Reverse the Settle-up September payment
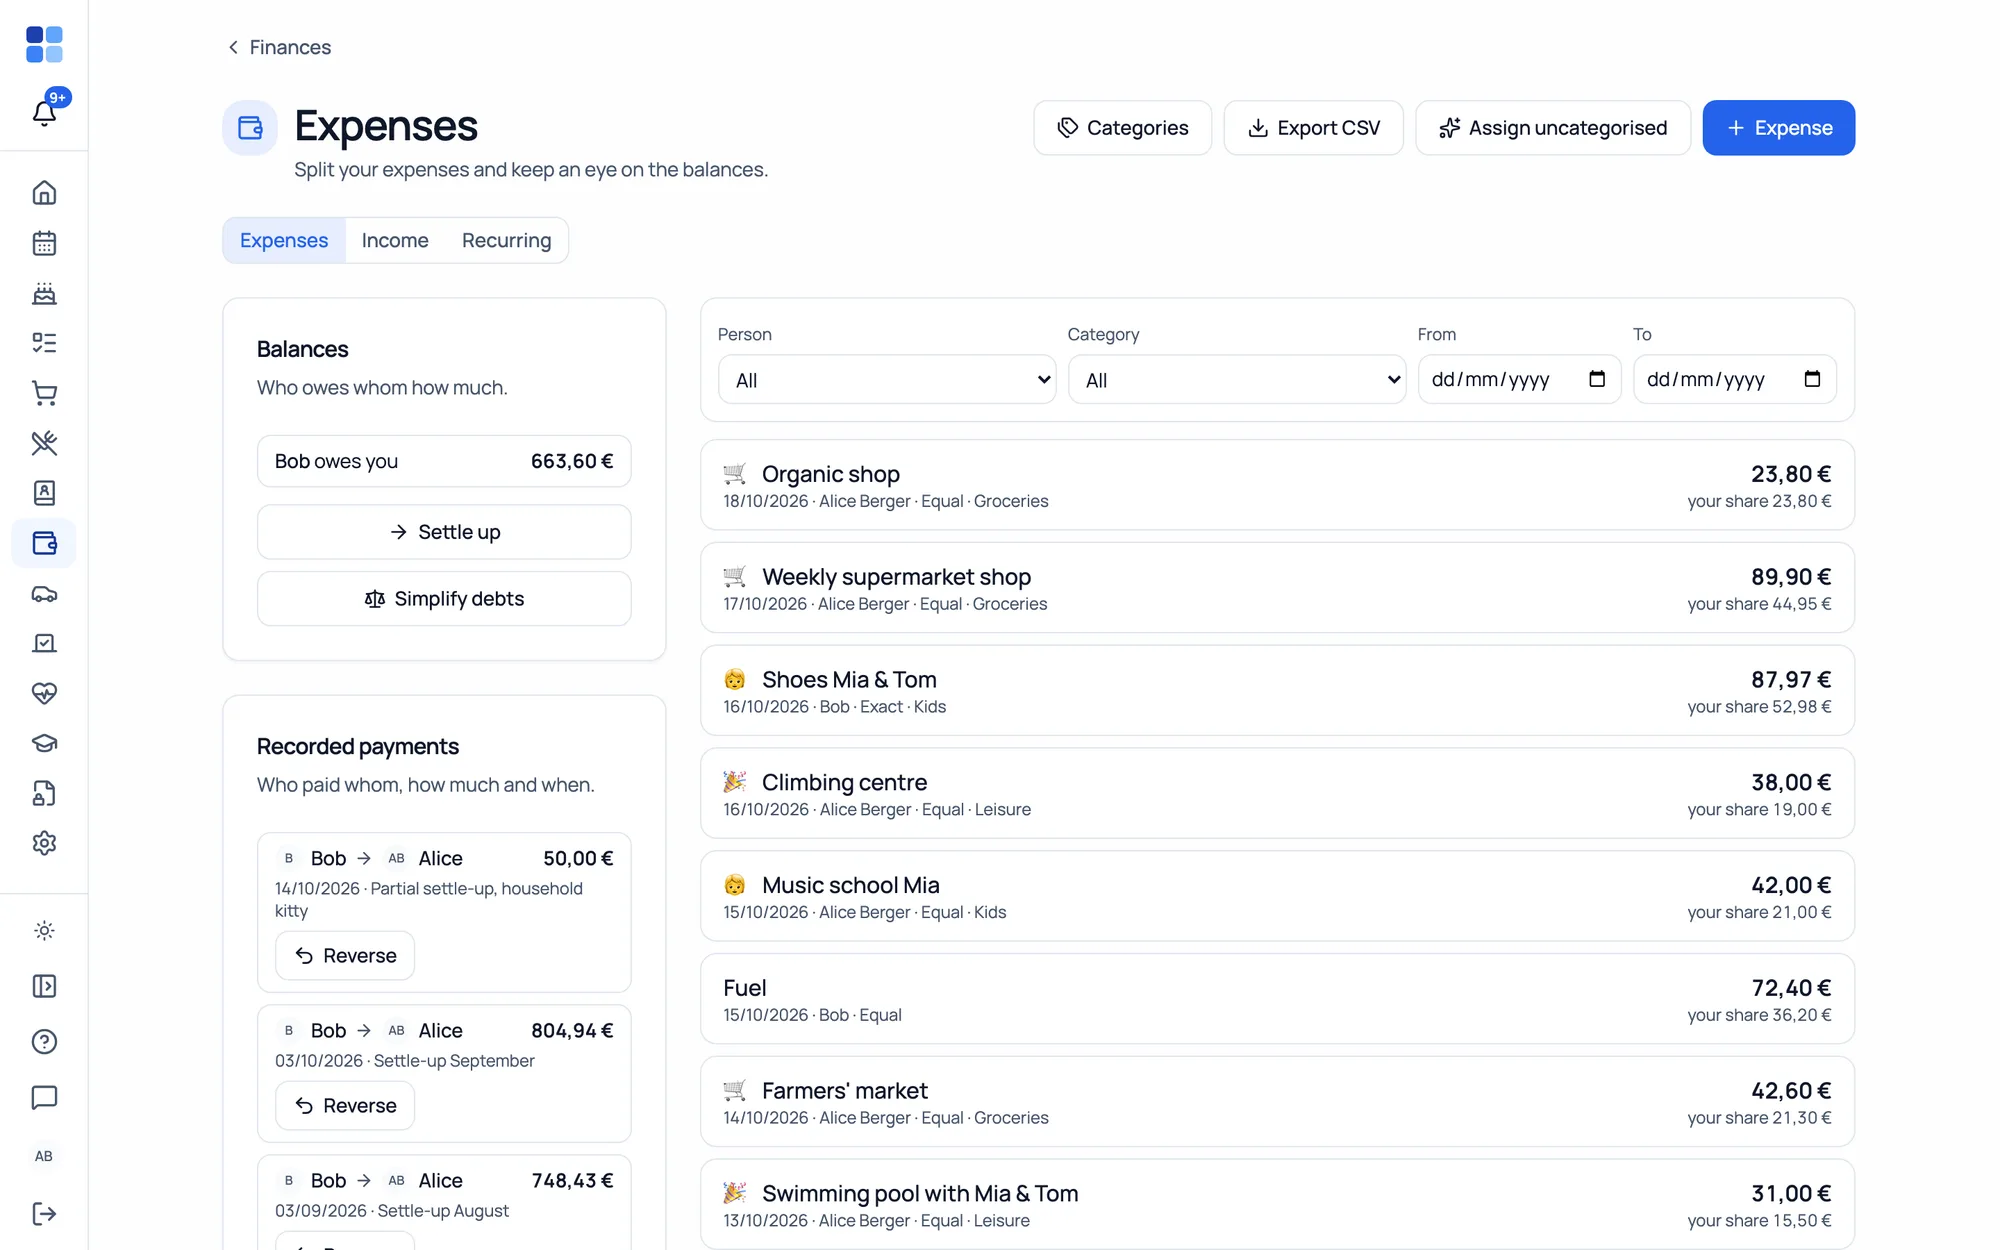This screenshot has width=2000, height=1250. (x=345, y=1106)
